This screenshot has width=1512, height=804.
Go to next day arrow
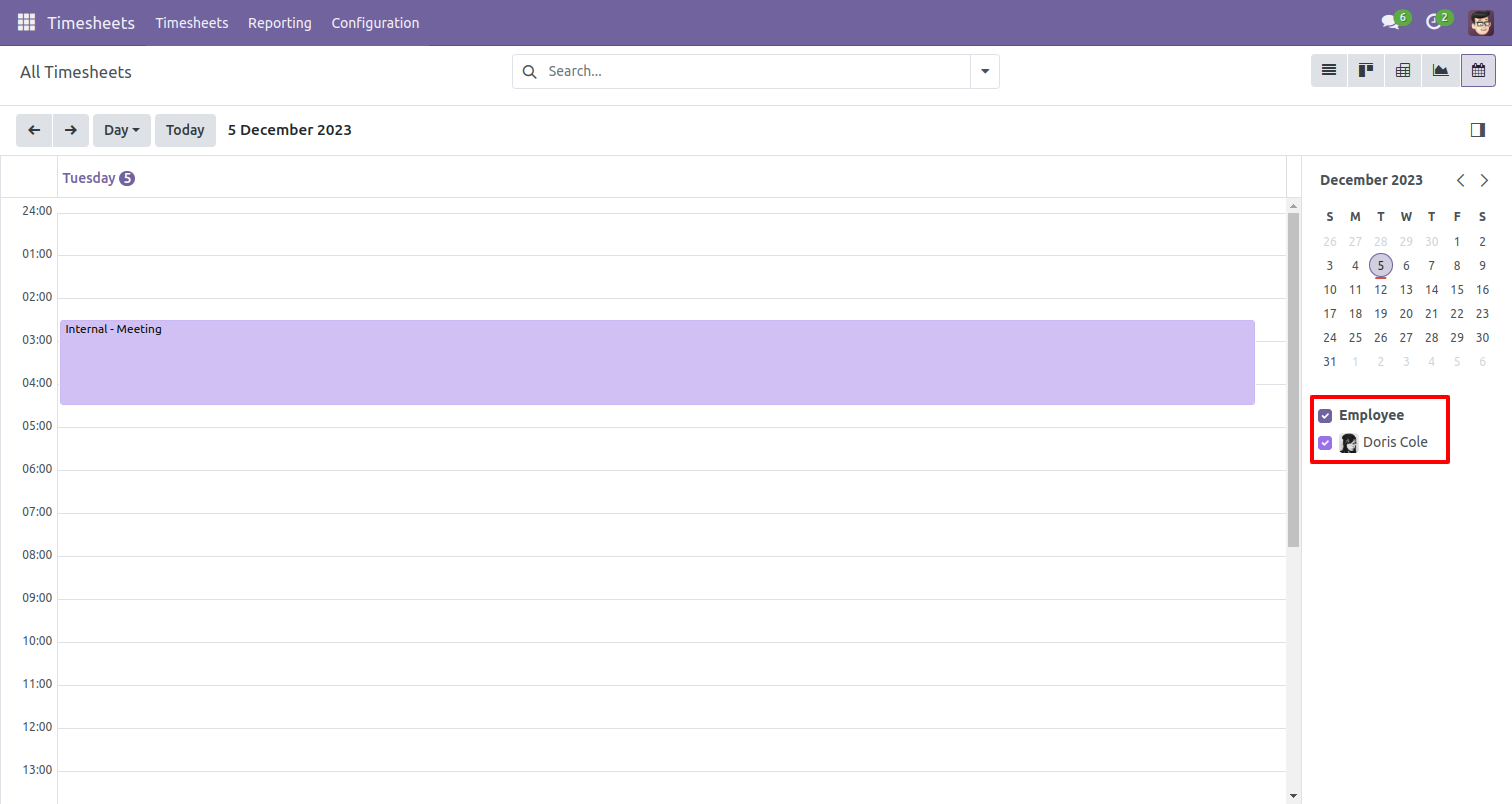pos(71,130)
